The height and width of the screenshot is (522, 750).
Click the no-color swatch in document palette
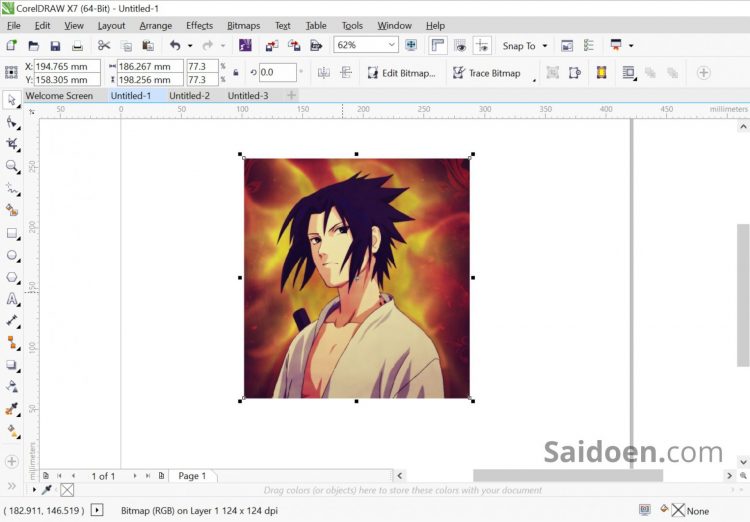(67, 489)
